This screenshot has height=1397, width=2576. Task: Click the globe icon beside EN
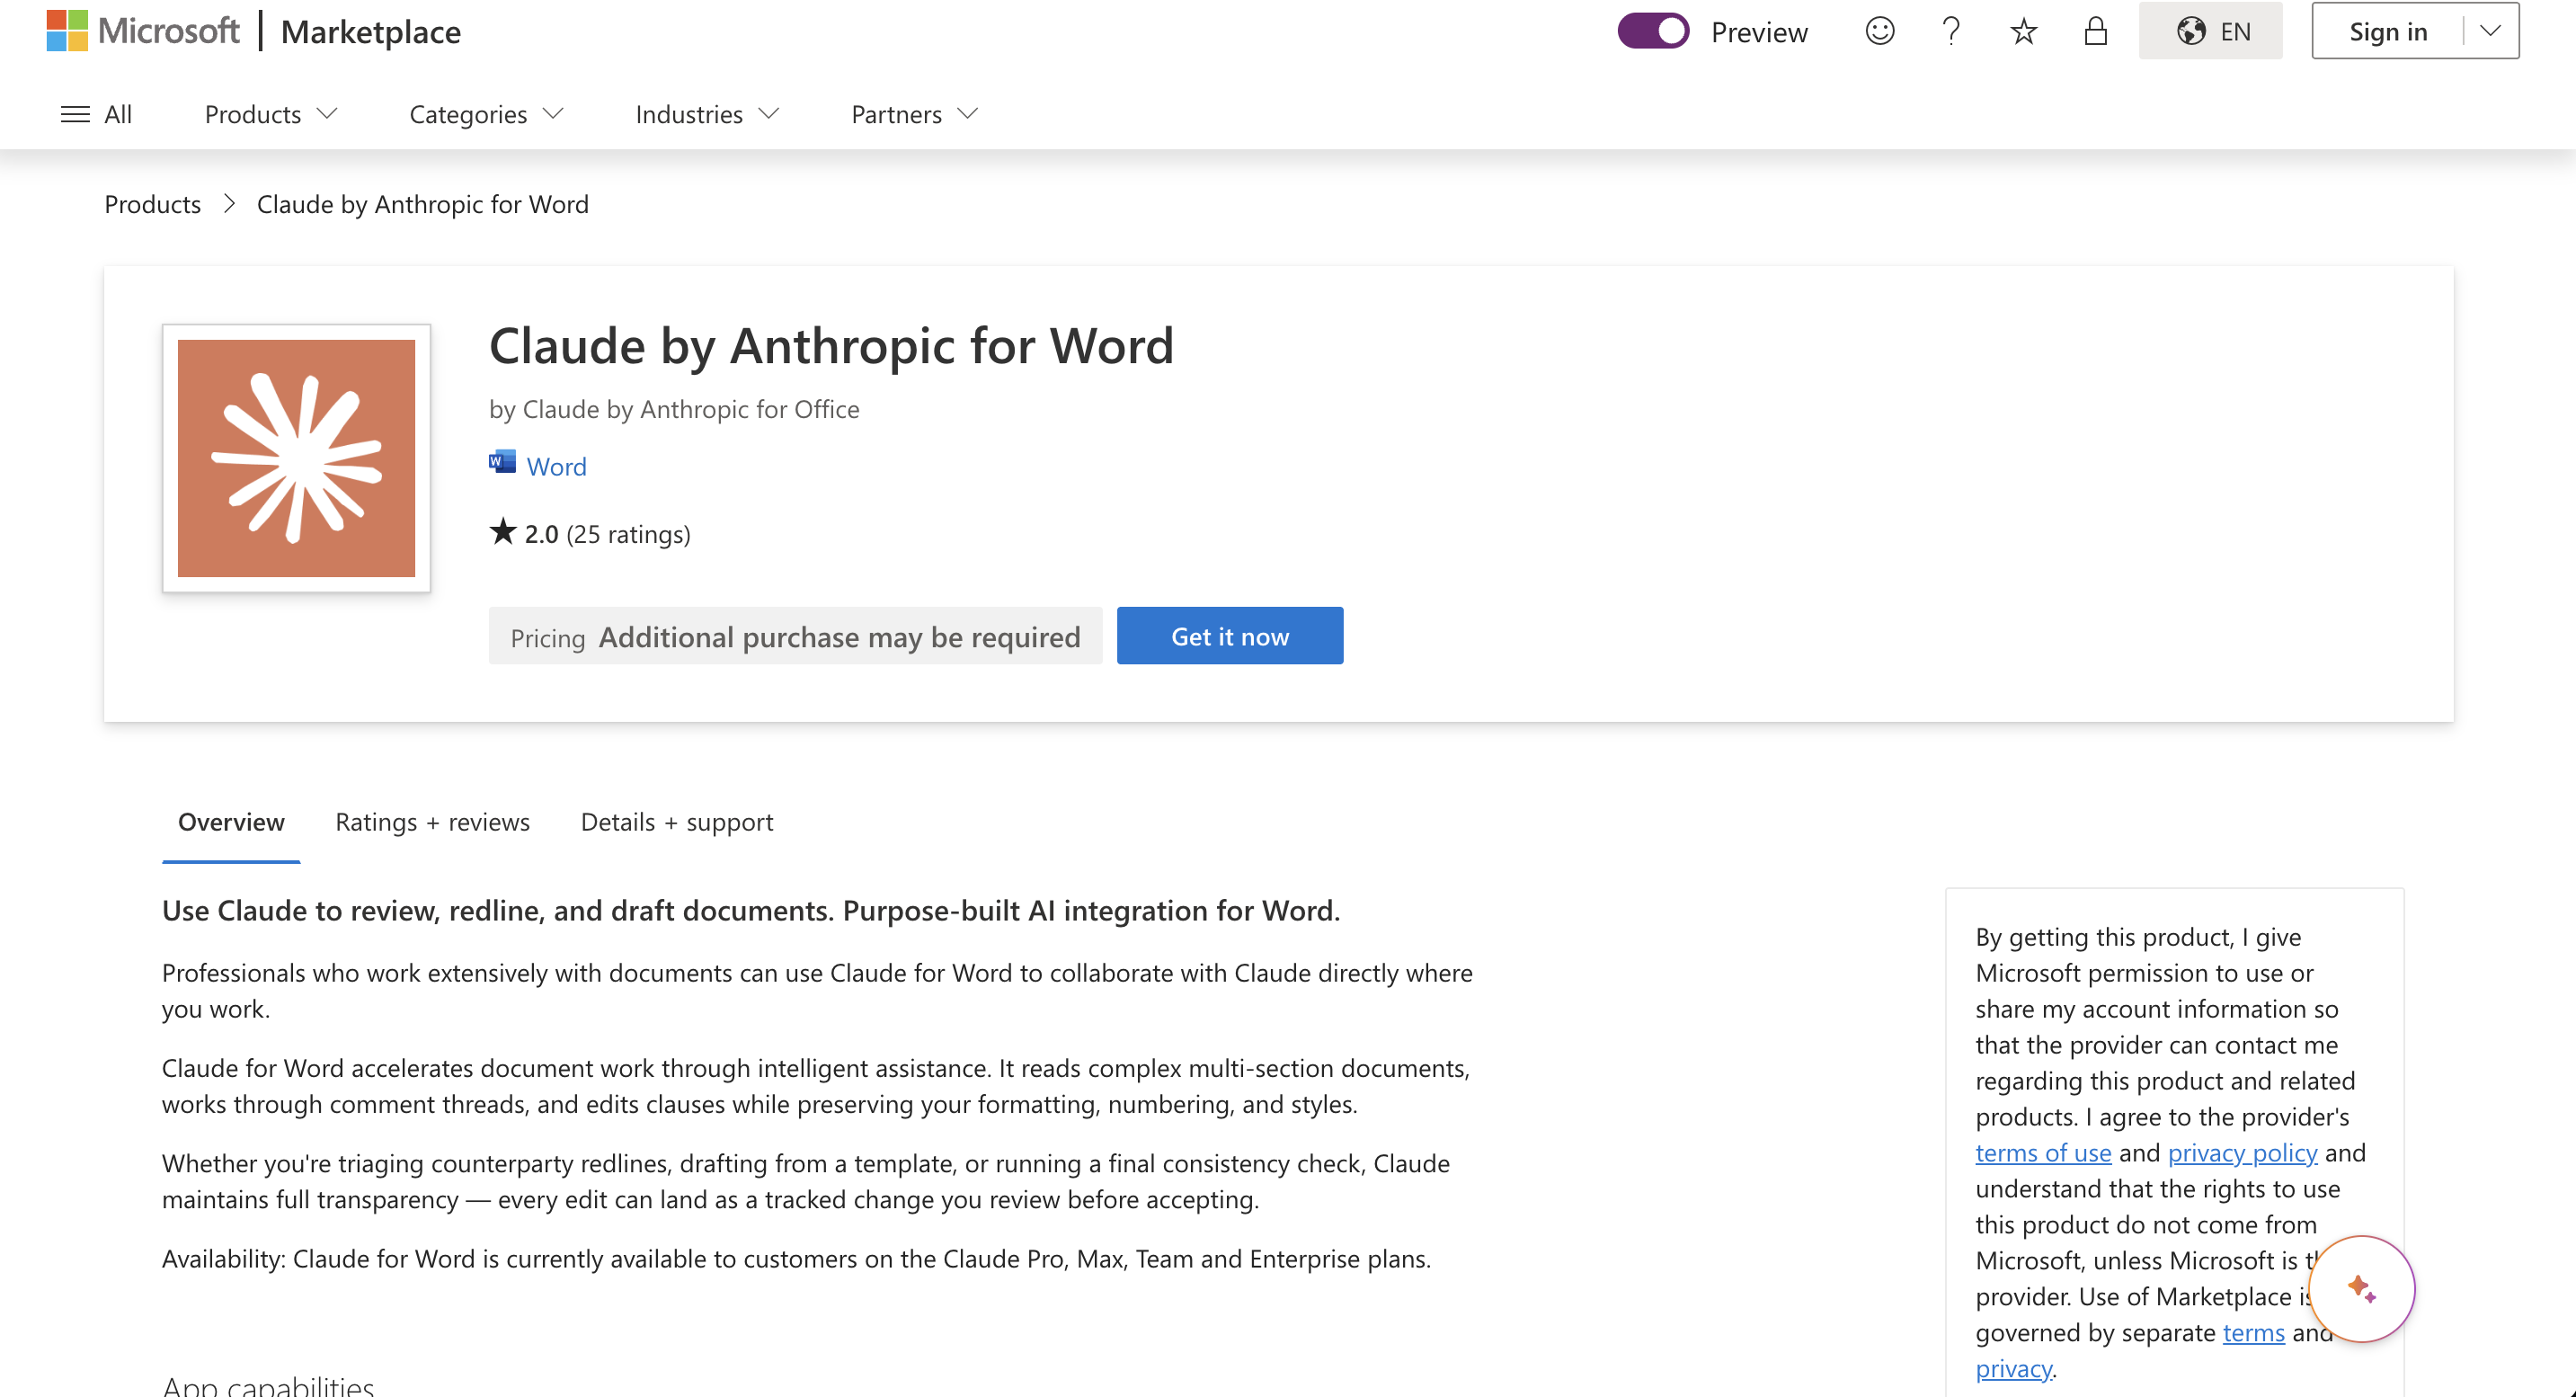(x=2191, y=31)
